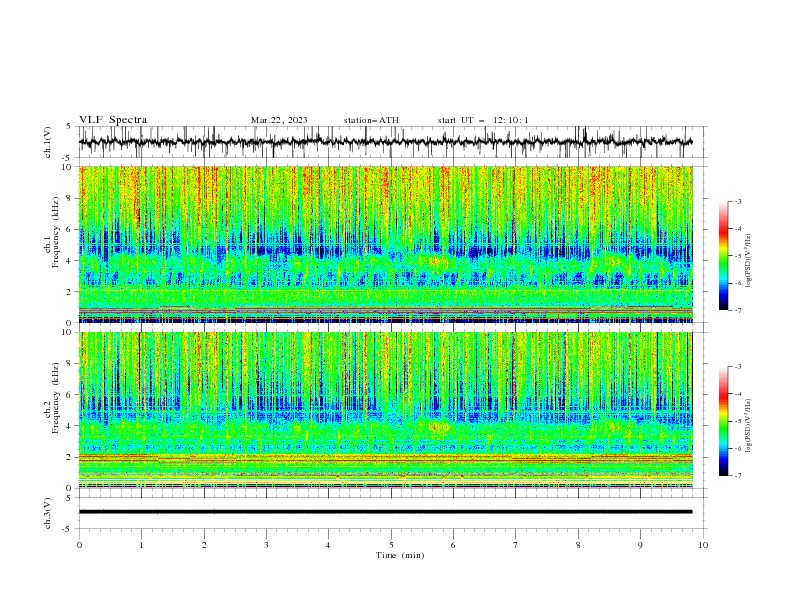
Task: Click the ch.2 color scale bar
Action: pos(723,421)
